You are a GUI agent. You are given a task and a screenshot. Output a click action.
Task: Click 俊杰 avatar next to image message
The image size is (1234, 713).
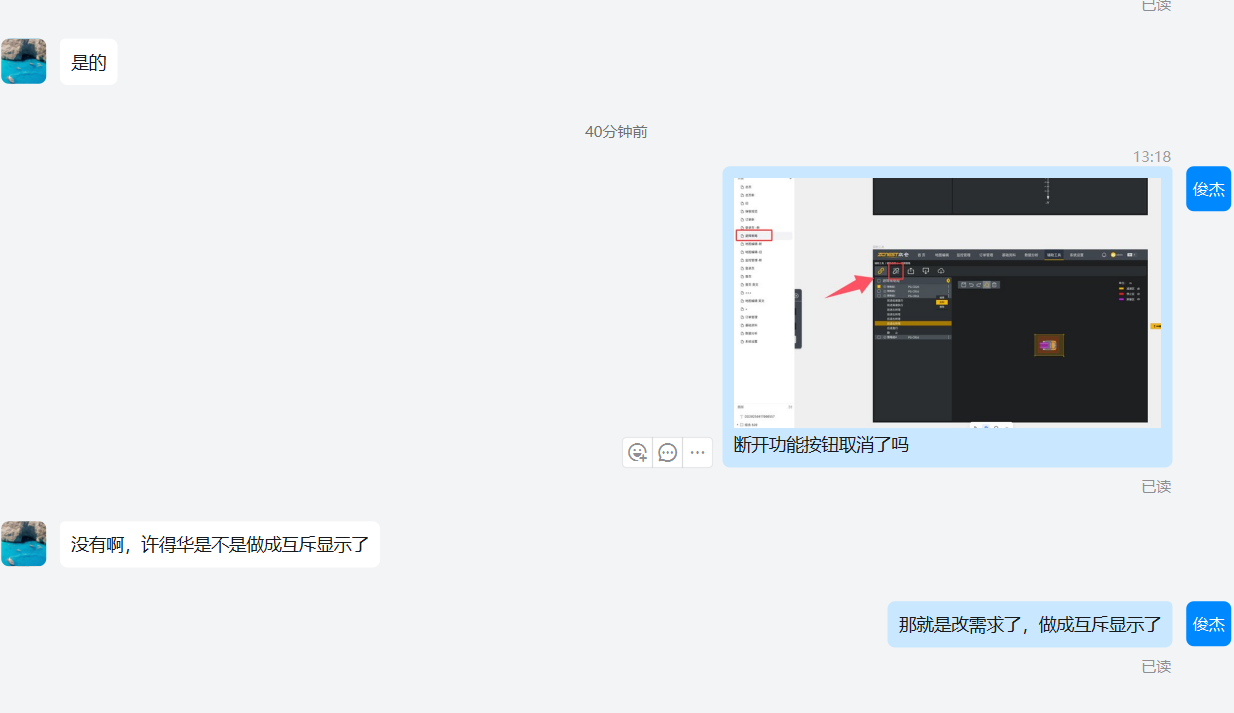click(1208, 188)
